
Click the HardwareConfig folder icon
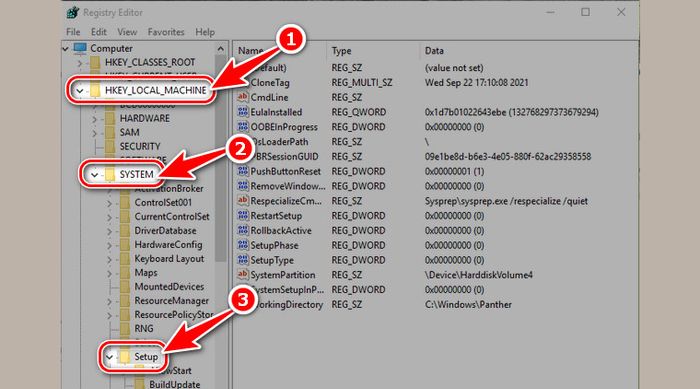pyautogui.click(x=125, y=245)
